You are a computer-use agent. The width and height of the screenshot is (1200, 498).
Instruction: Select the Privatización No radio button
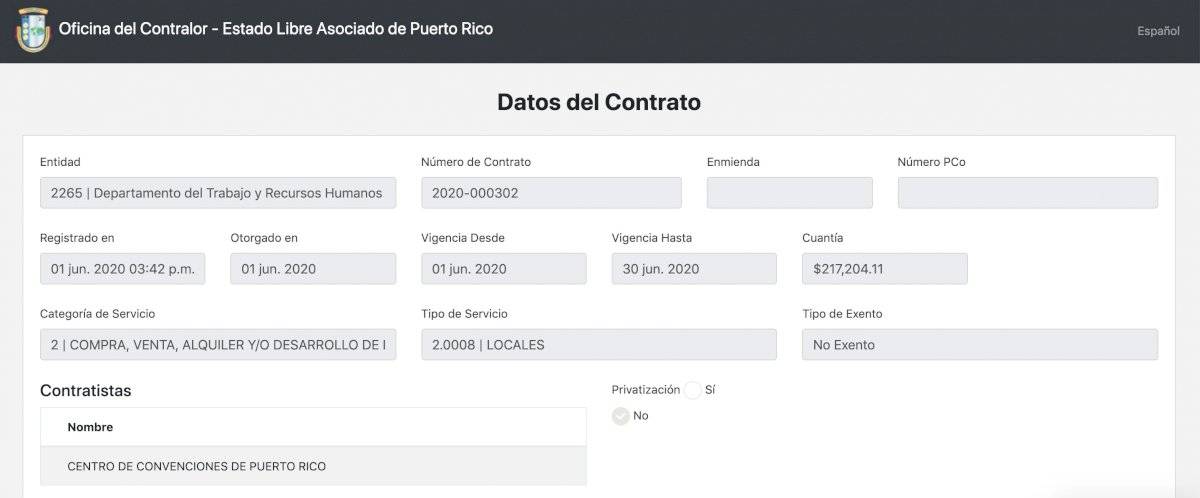coord(621,416)
